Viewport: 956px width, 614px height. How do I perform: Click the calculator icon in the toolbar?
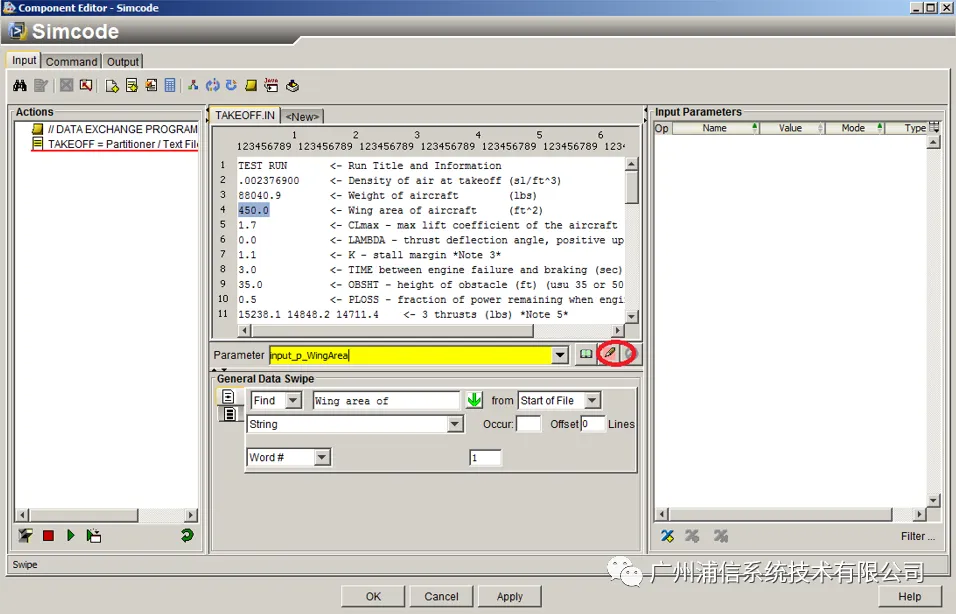[170, 85]
